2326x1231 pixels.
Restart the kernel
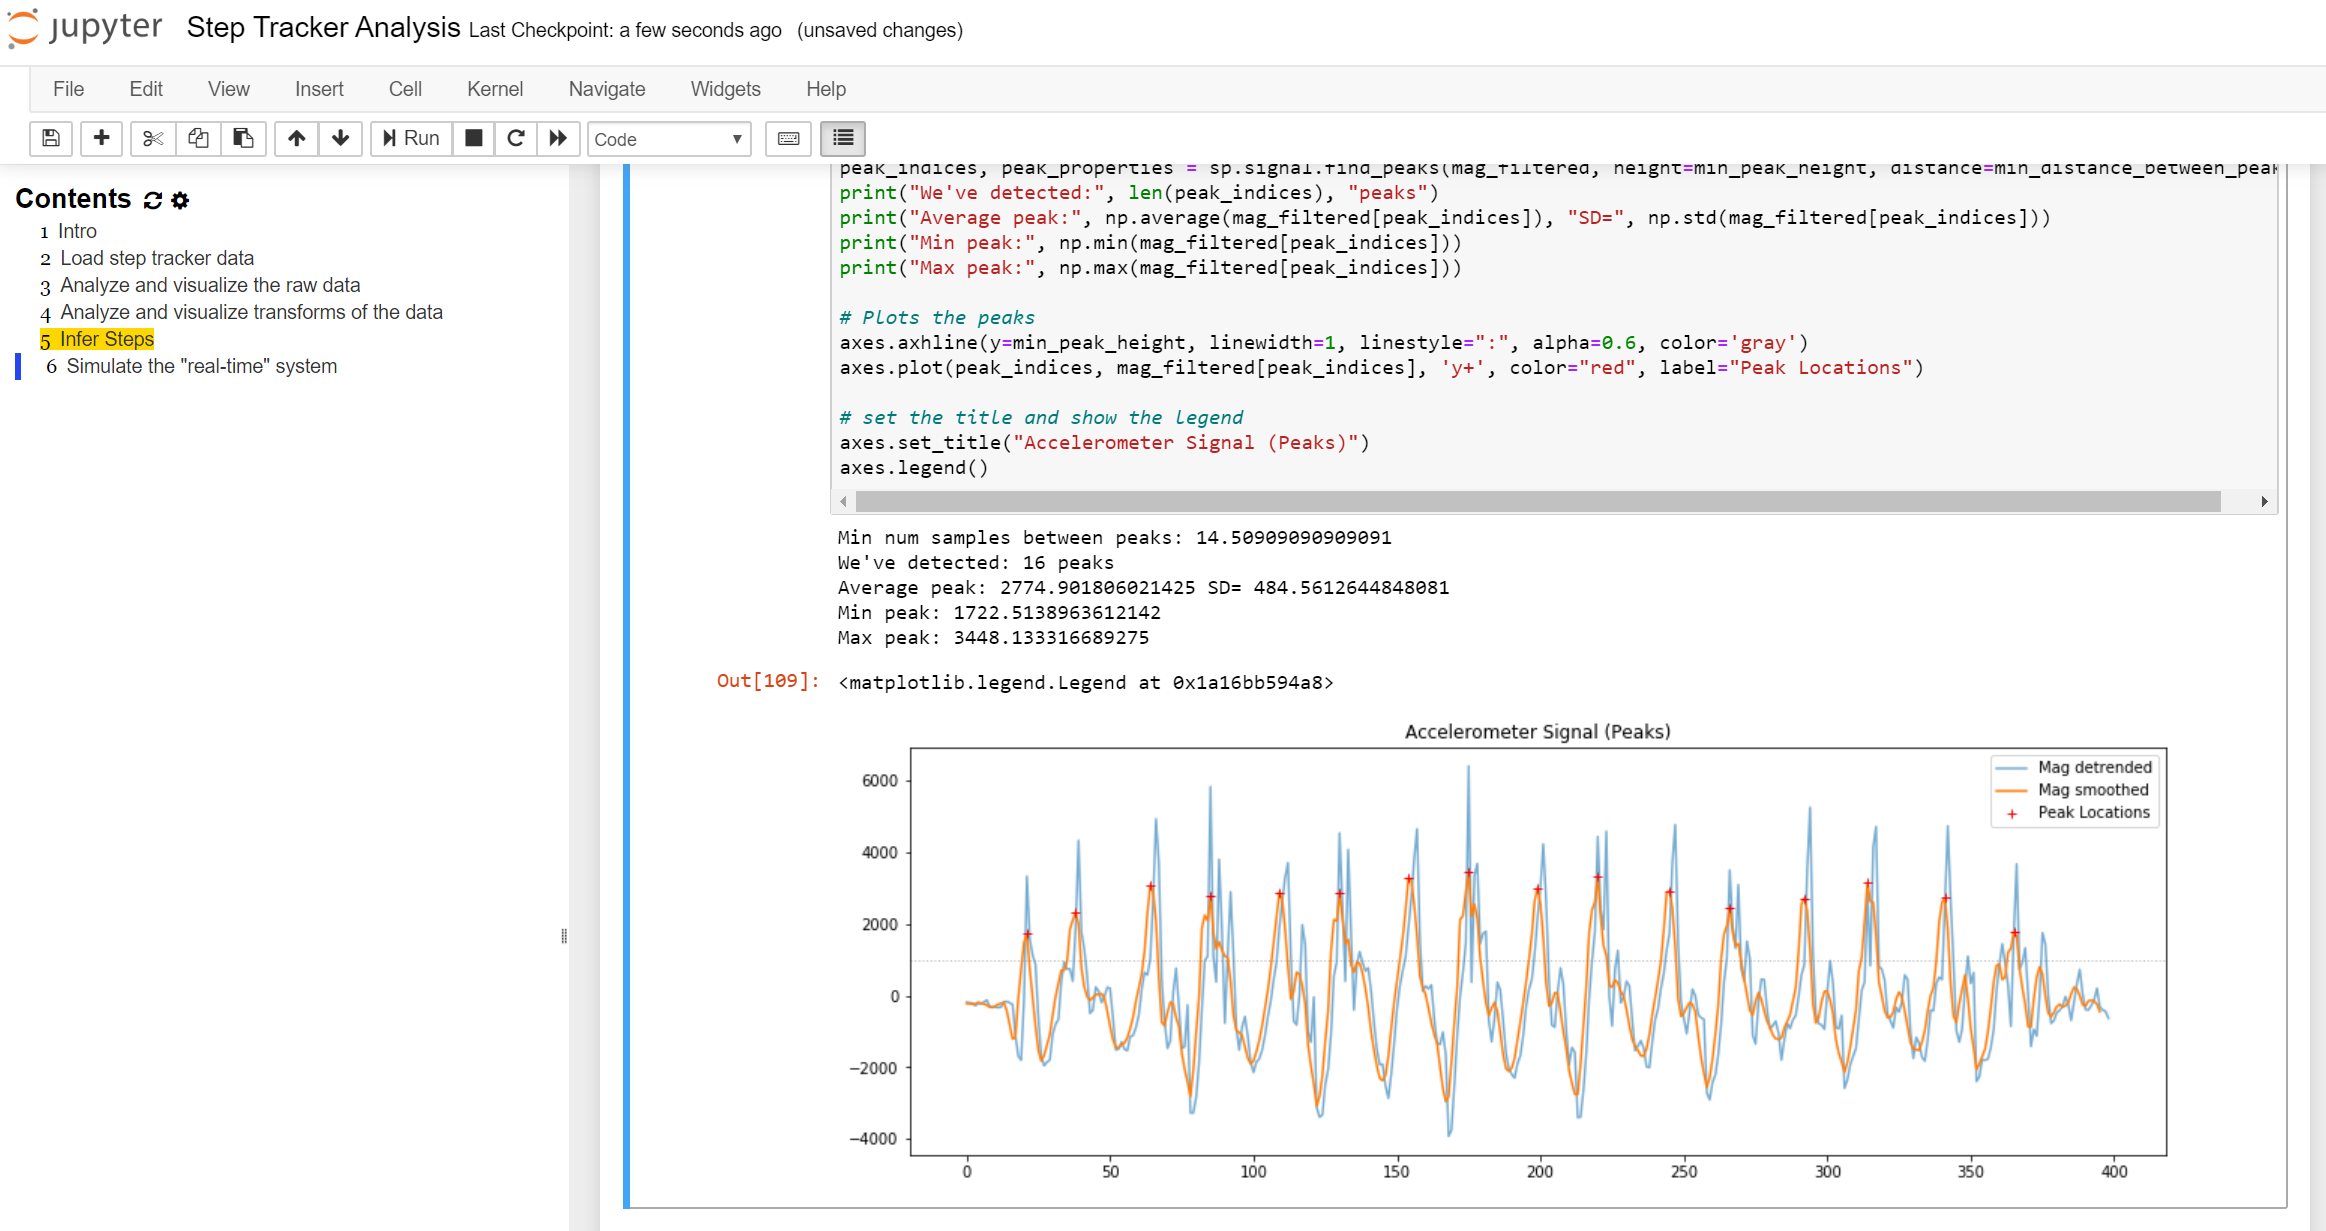[516, 139]
